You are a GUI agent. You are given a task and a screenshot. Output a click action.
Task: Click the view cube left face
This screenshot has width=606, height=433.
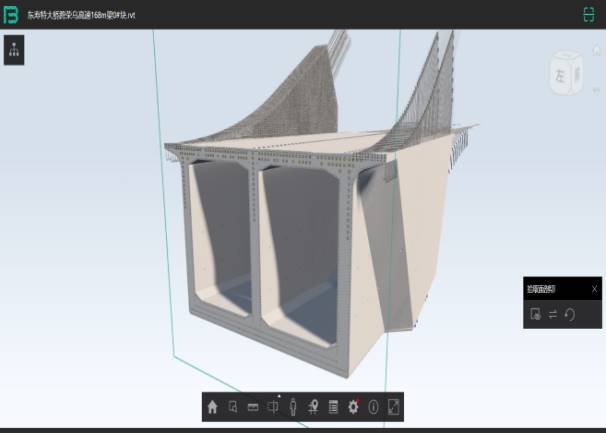click(561, 74)
